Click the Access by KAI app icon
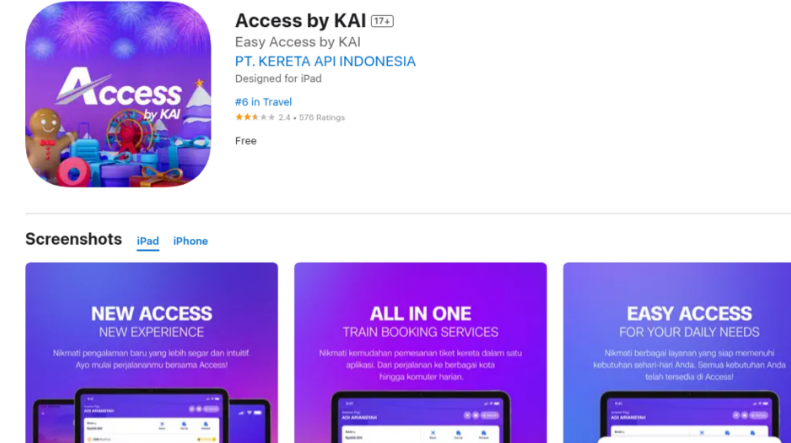 click(x=118, y=94)
